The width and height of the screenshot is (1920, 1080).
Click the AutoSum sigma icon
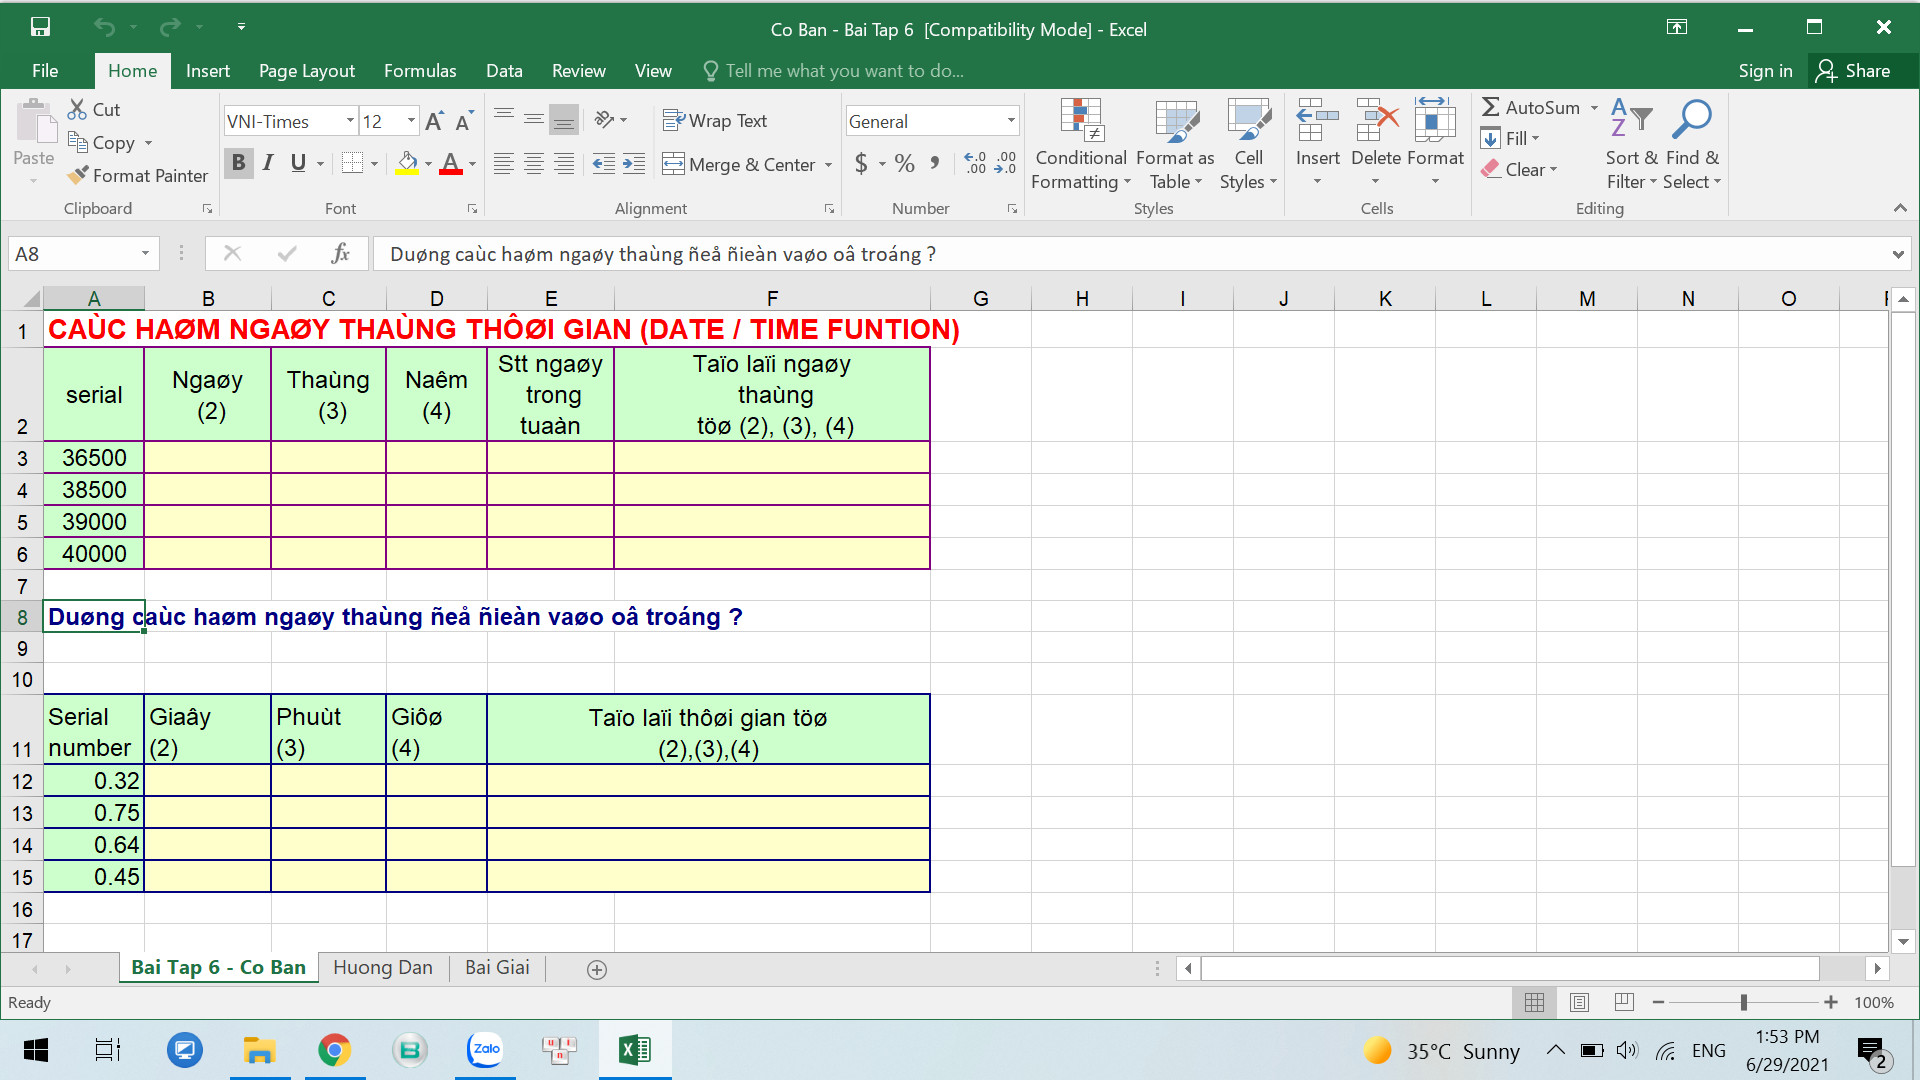click(1491, 107)
